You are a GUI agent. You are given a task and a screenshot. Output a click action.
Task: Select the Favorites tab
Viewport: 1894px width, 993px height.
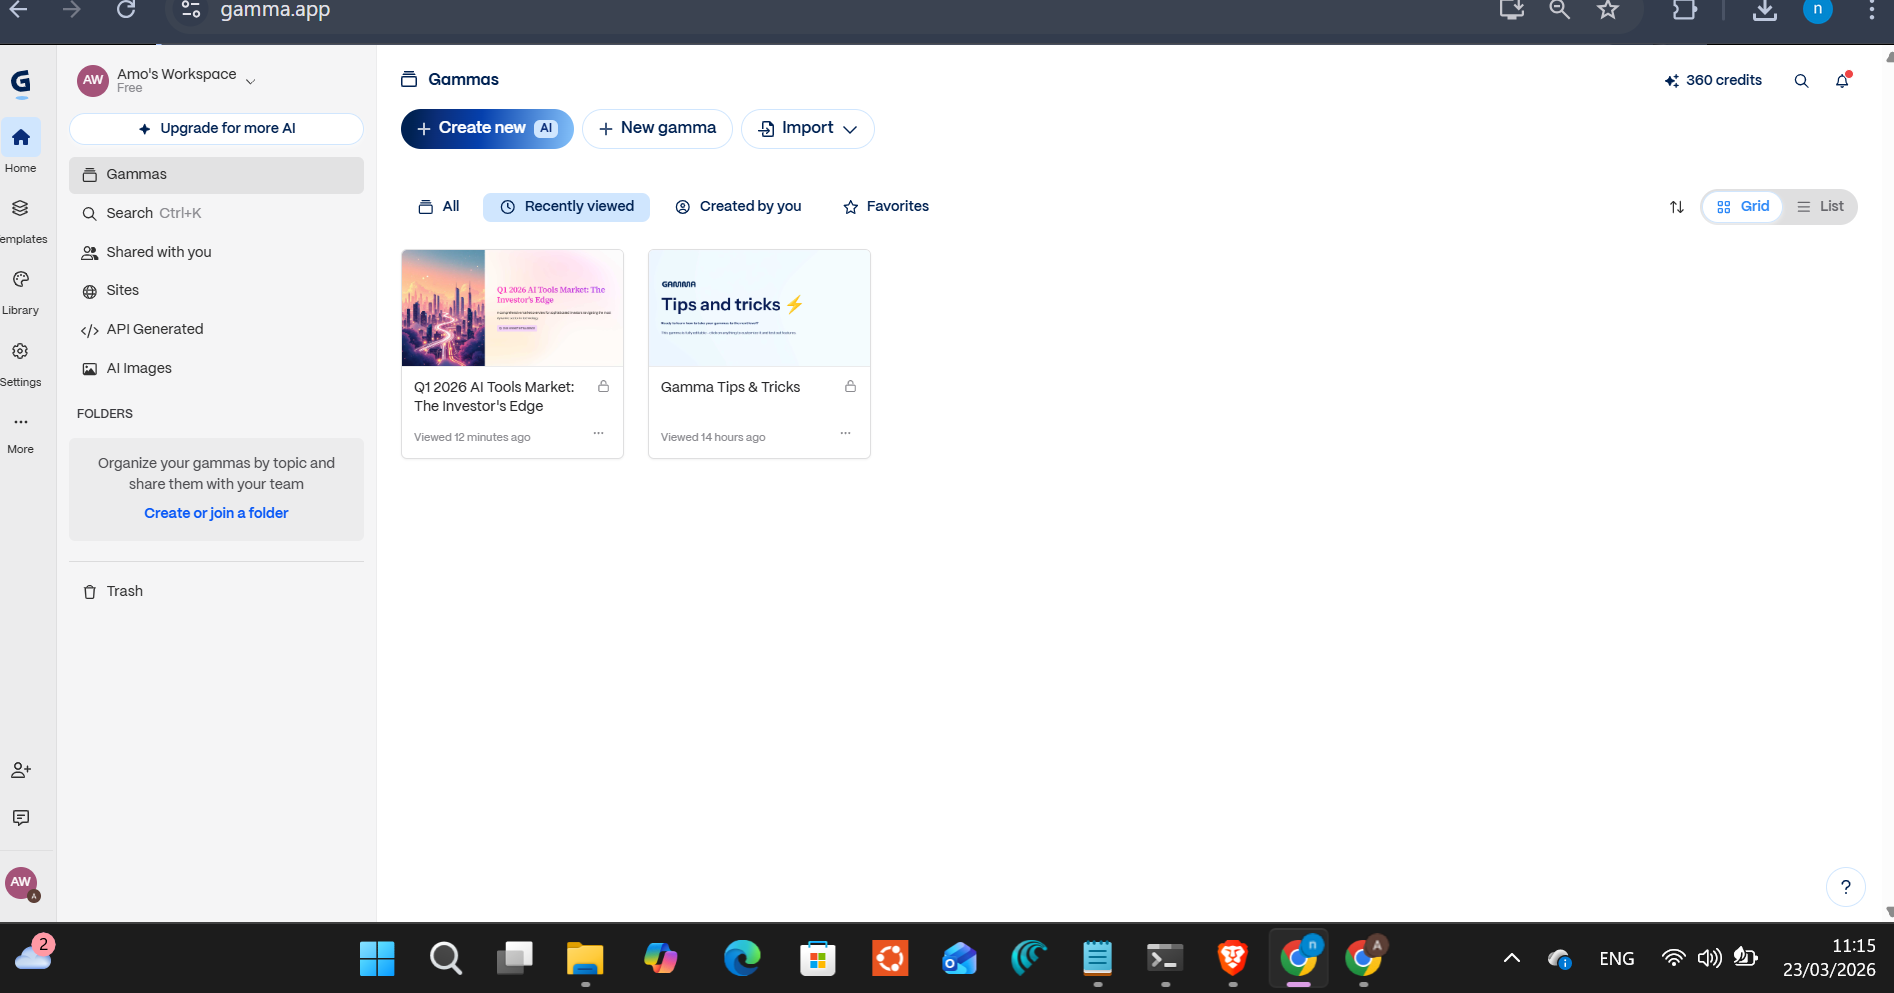pyautogui.click(x=886, y=207)
